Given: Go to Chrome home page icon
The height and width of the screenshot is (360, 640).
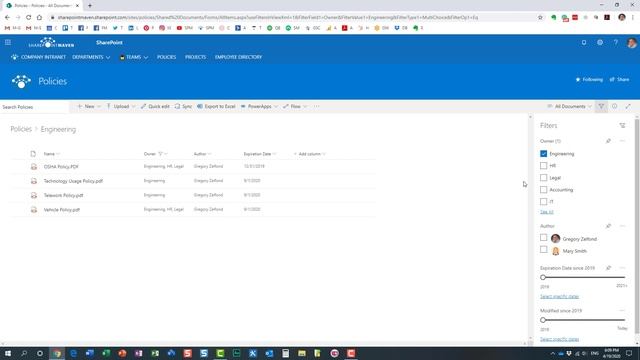Looking at the screenshot, I should click(39, 18).
